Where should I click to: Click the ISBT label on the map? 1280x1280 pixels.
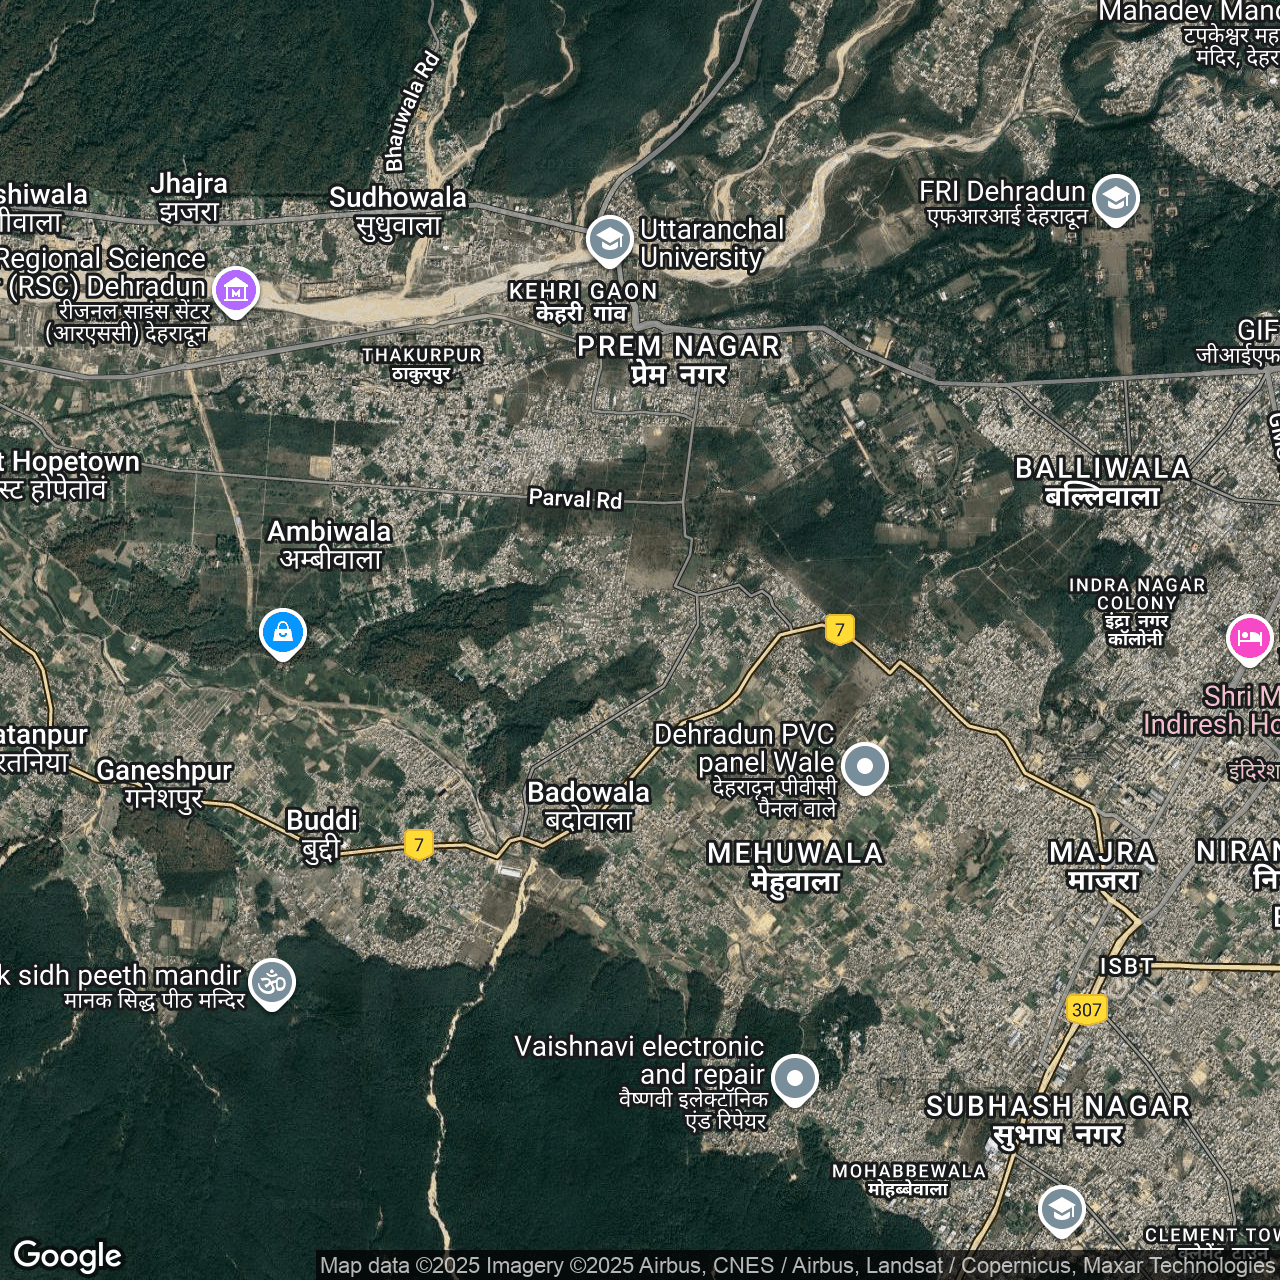[1126, 966]
